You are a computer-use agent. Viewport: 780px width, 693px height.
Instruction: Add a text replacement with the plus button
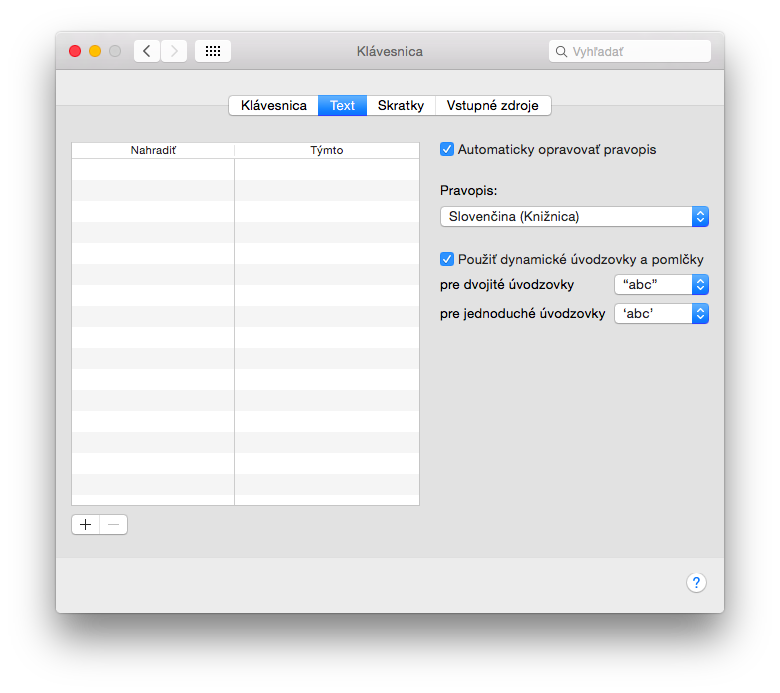pos(86,524)
